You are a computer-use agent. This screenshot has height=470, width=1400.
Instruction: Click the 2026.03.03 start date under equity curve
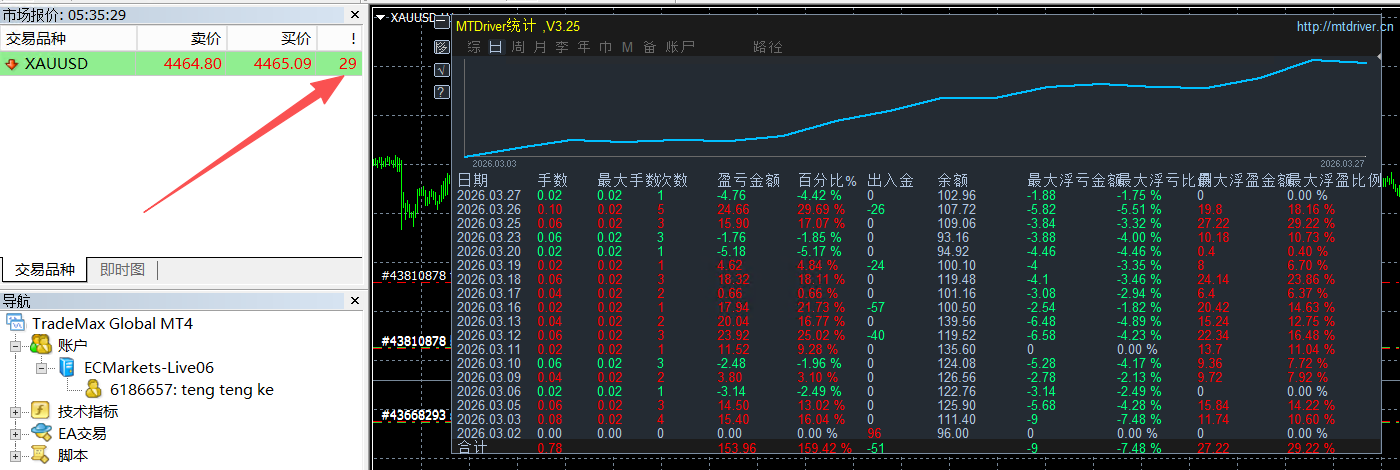pos(494,162)
